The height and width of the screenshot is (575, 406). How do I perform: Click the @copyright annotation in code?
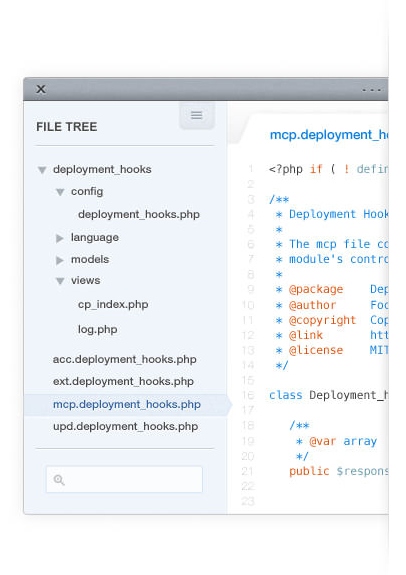pyautogui.click(x=322, y=320)
